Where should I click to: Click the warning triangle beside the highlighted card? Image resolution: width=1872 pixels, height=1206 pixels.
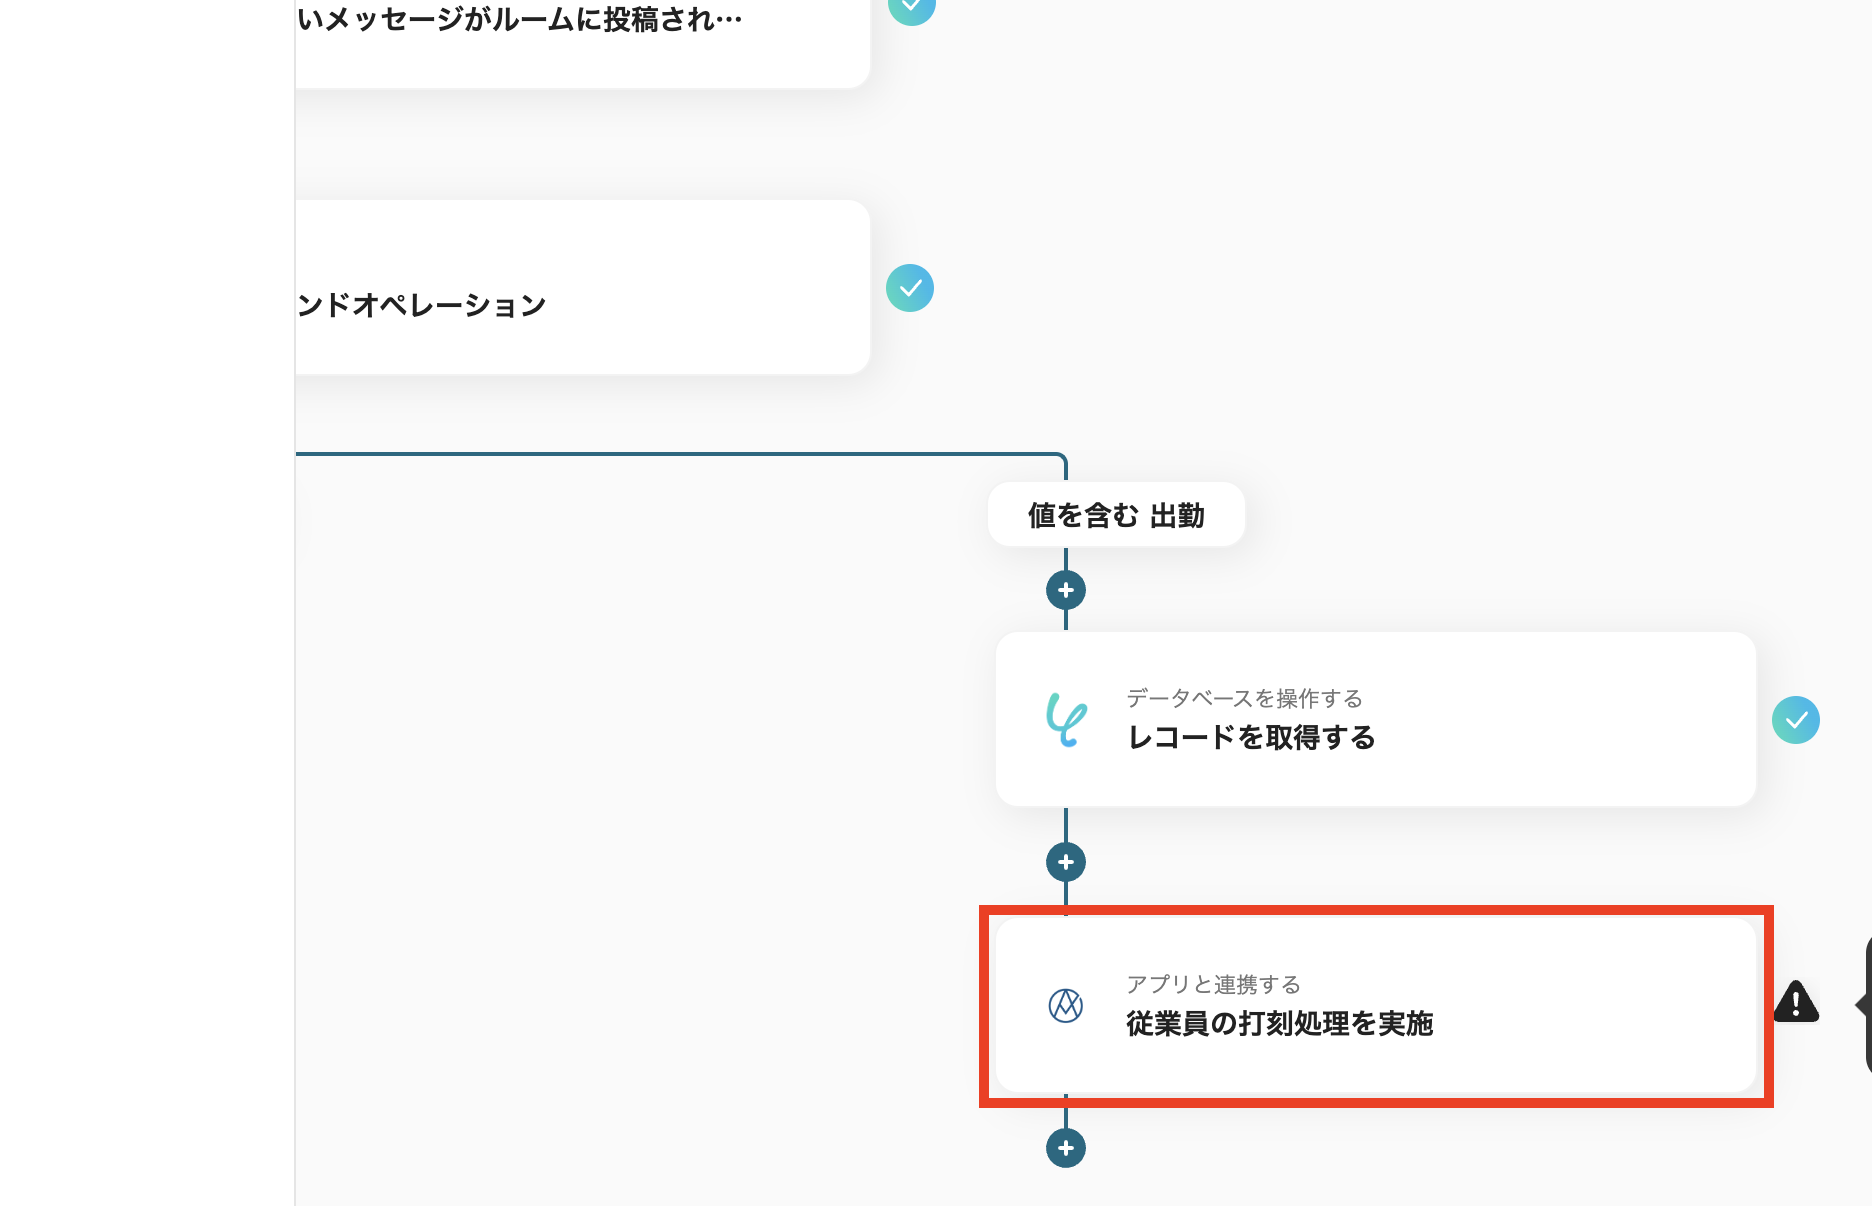click(1797, 1003)
